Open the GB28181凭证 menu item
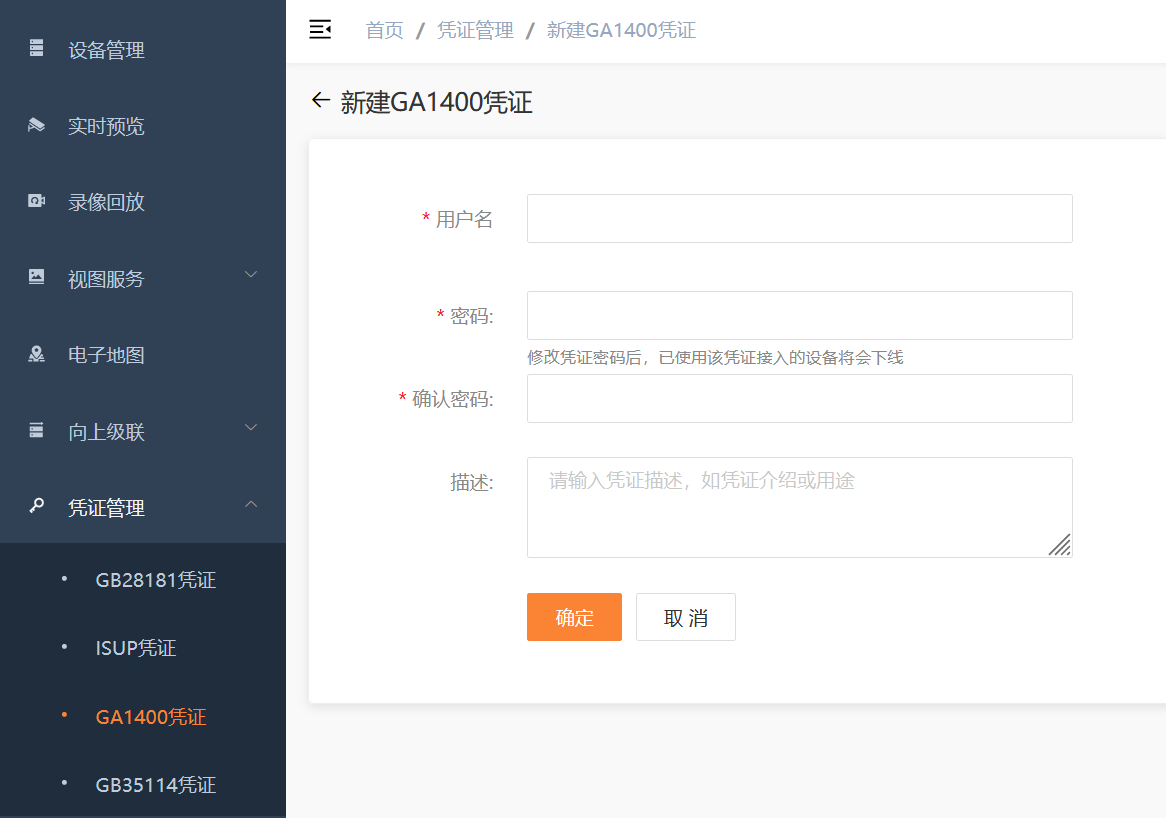 coord(155,580)
